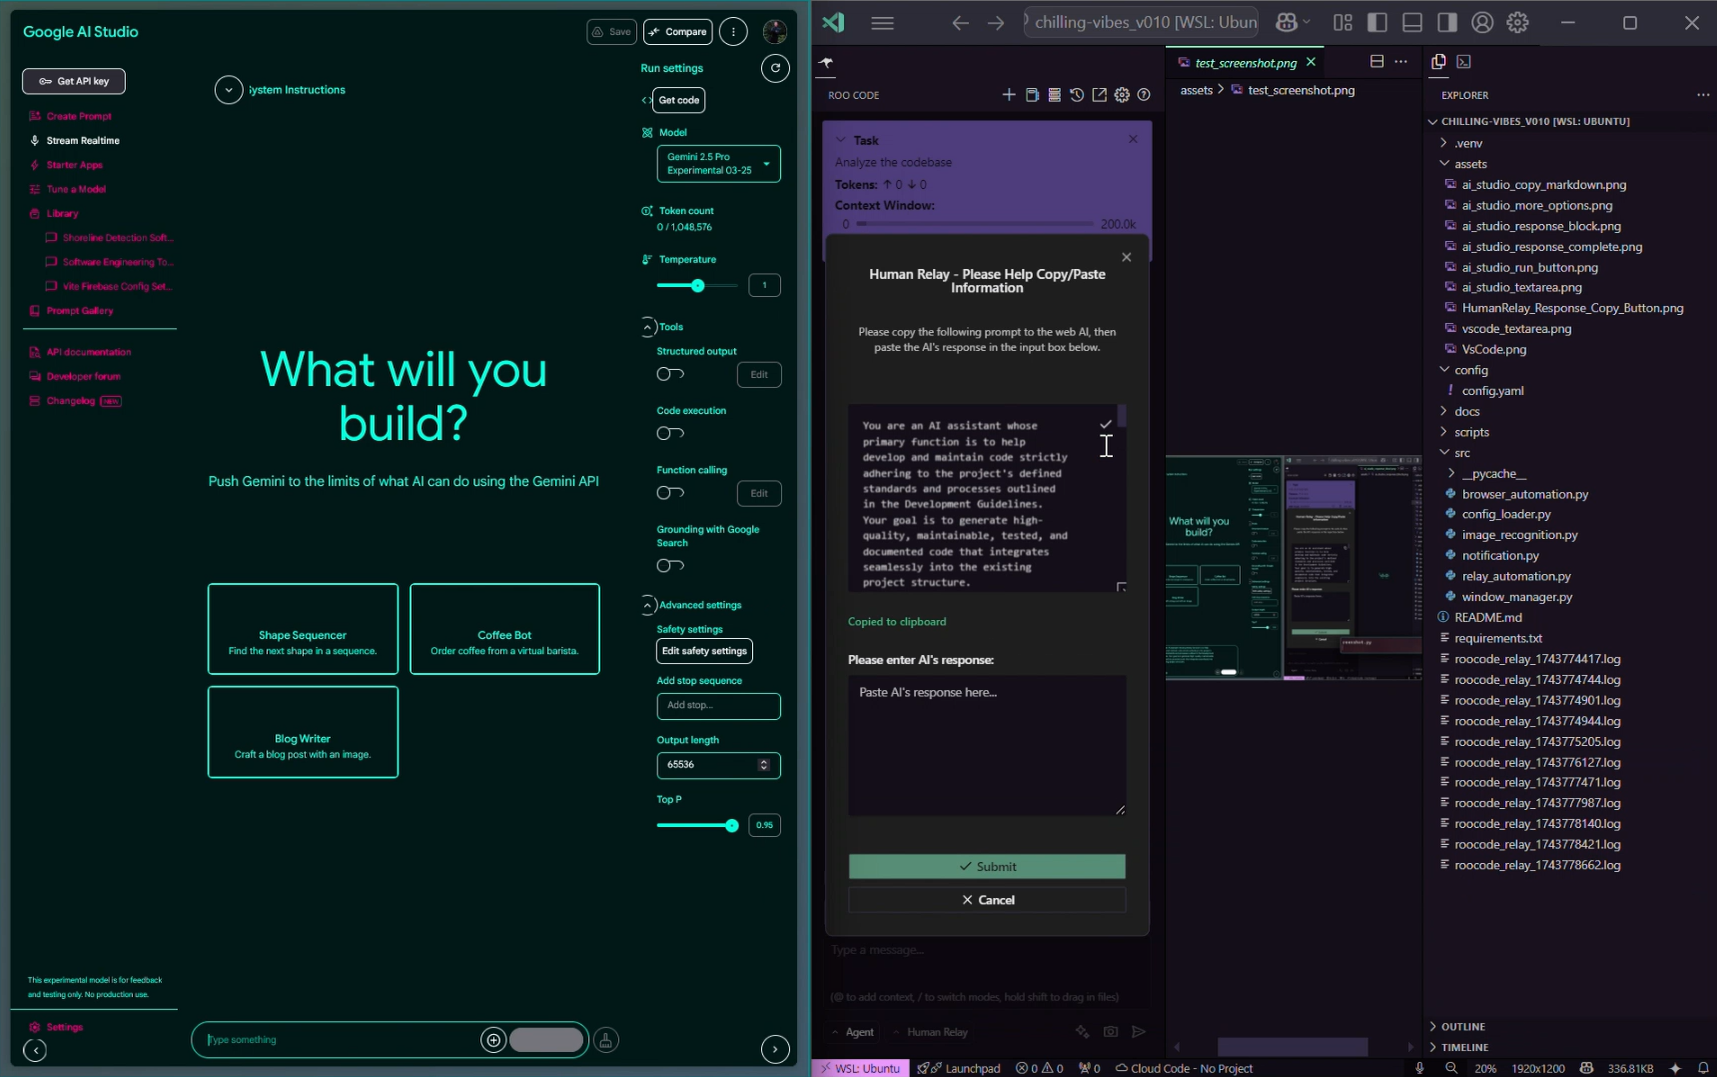
Task: Enable Code execution switch
Action: pyautogui.click(x=670, y=433)
